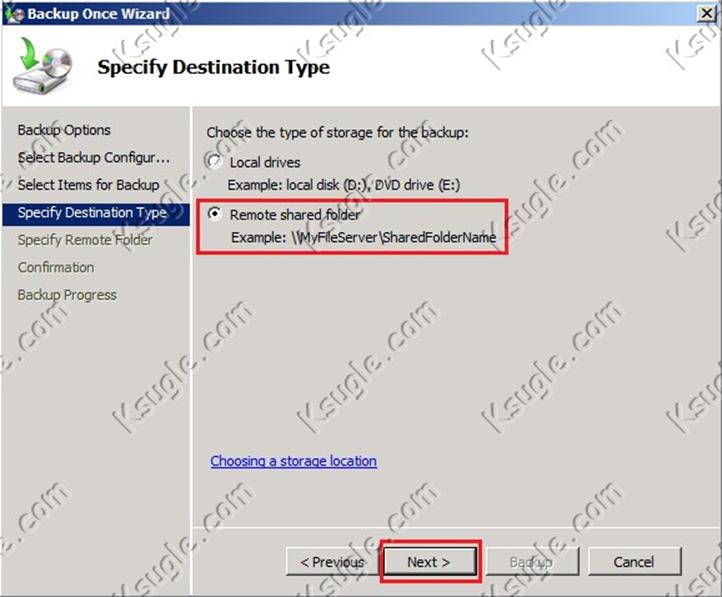Screen dimensions: 722x597
Task: Select the Local drives radio button
Action: coord(214,162)
